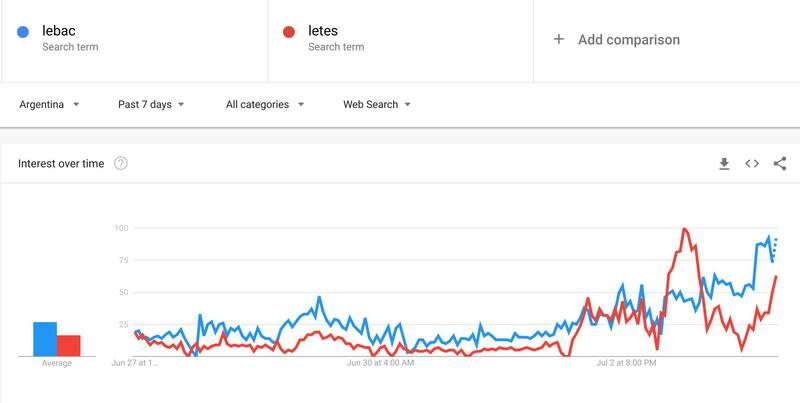Screen dimensions: 800x403
Task: Open the All categories dropdown
Action: [x=265, y=104]
